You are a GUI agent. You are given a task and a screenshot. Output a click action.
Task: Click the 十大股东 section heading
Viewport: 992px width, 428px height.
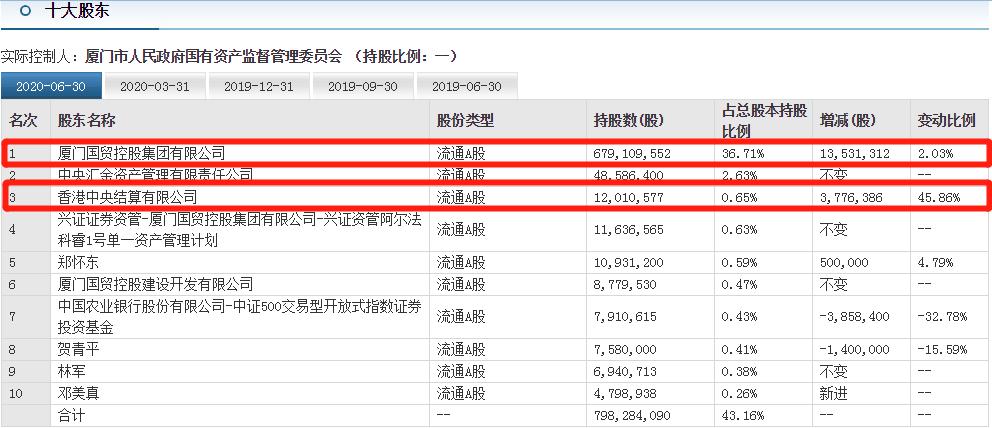(x=76, y=11)
